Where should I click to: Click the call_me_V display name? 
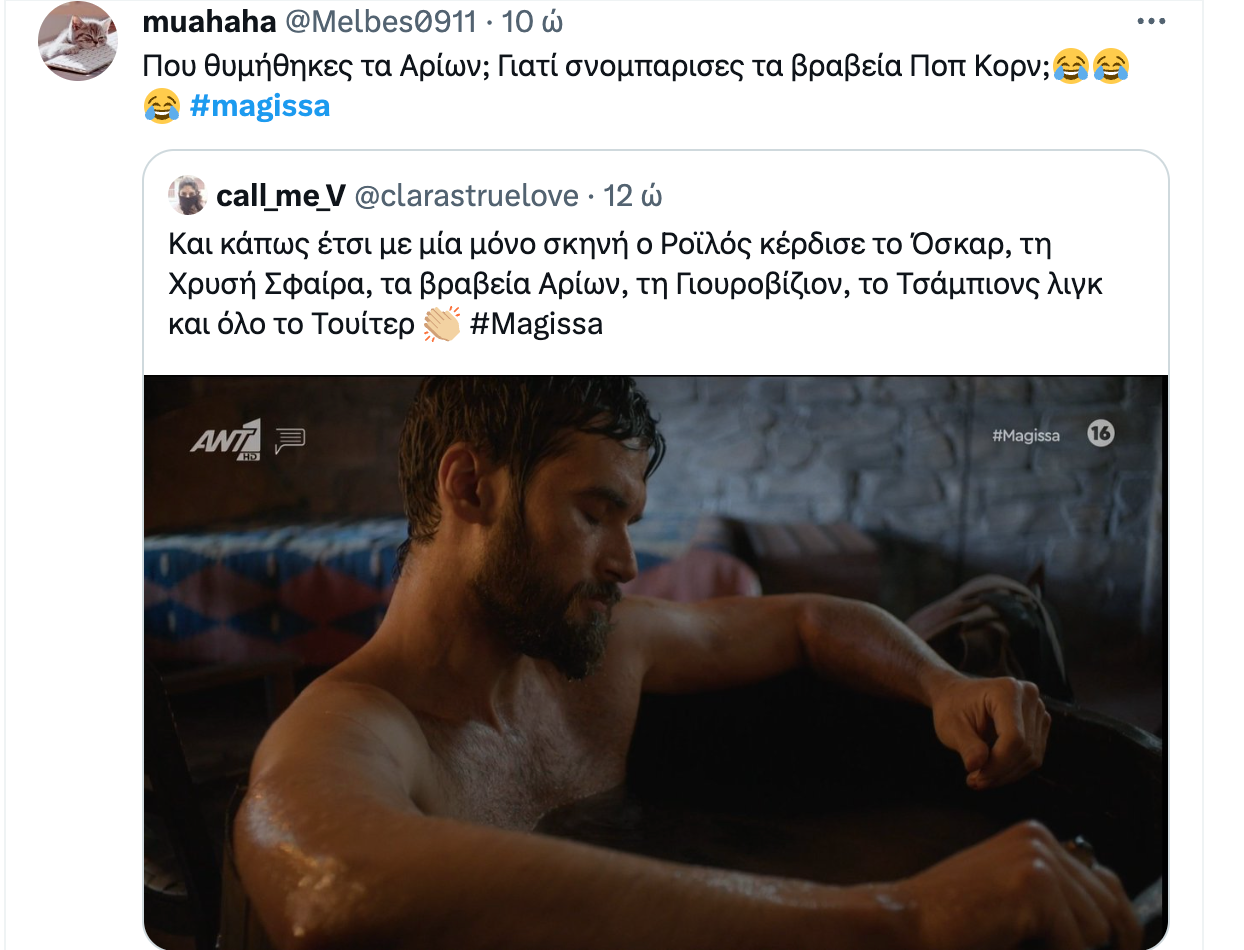[281, 196]
